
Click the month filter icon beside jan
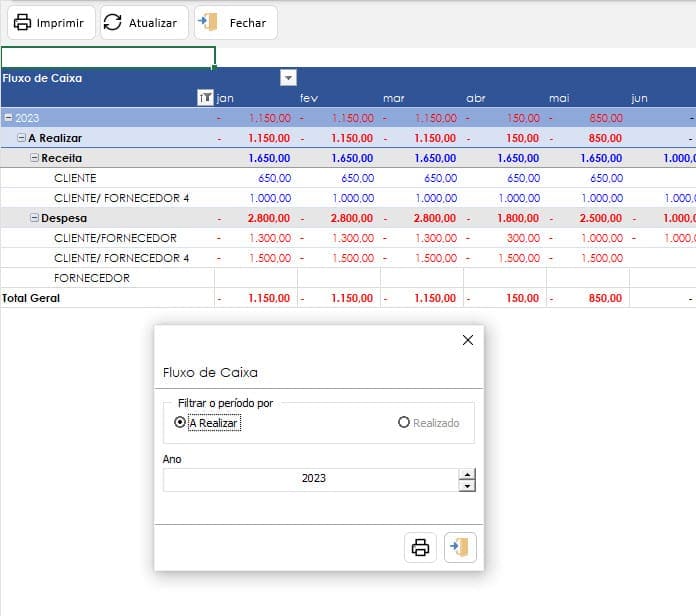(x=205, y=98)
